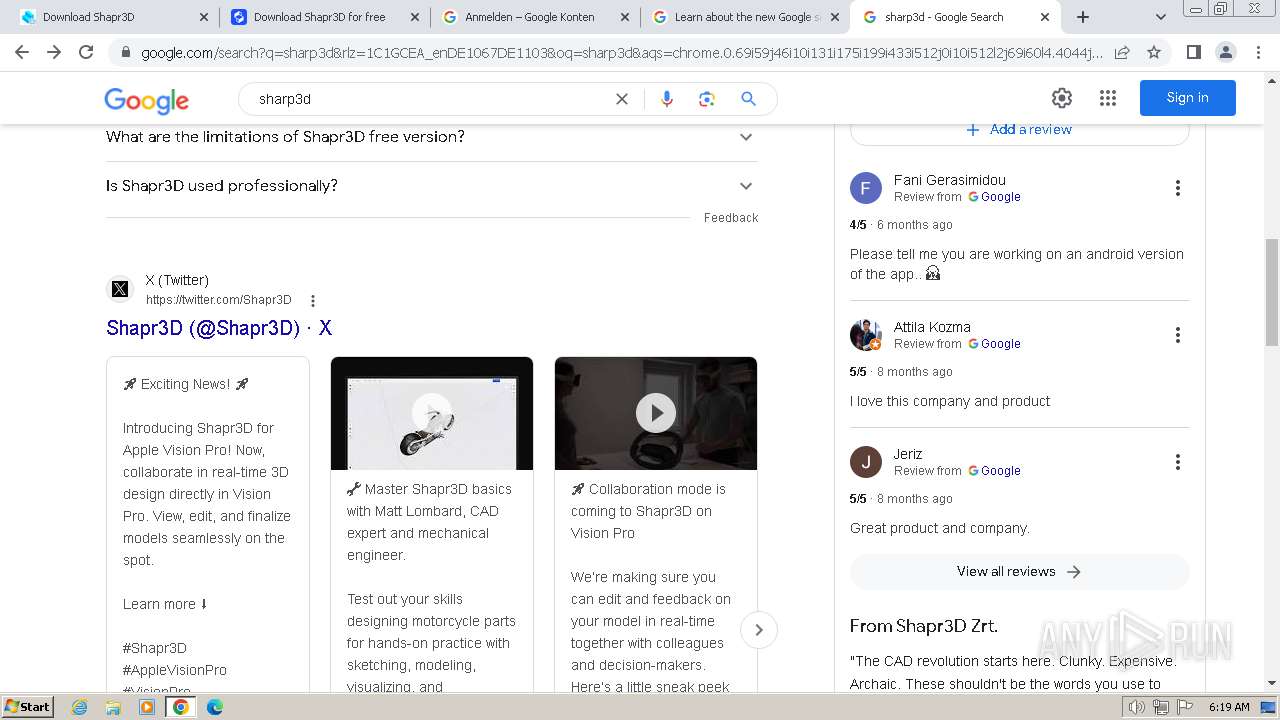Close the 'sharp3d - Google Search' tab
The image size is (1280, 720).
pos(1045,17)
